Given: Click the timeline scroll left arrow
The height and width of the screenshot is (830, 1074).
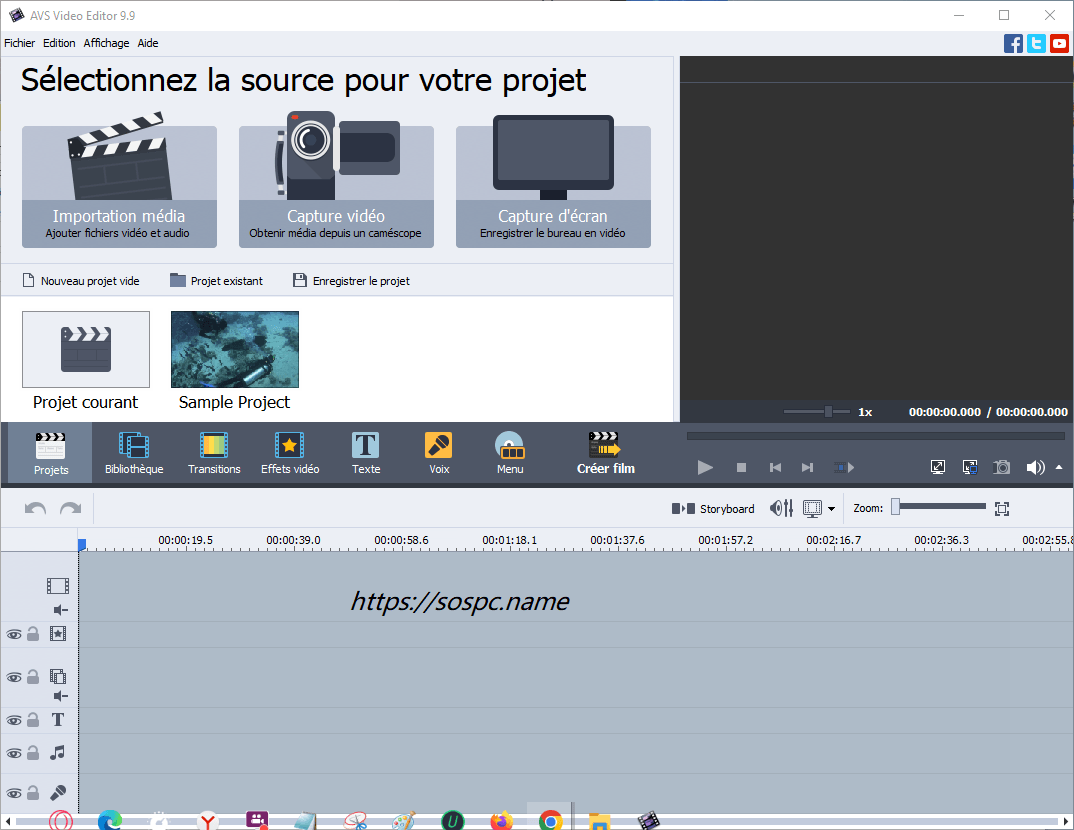Looking at the screenshot, I should tap(7, 820).
